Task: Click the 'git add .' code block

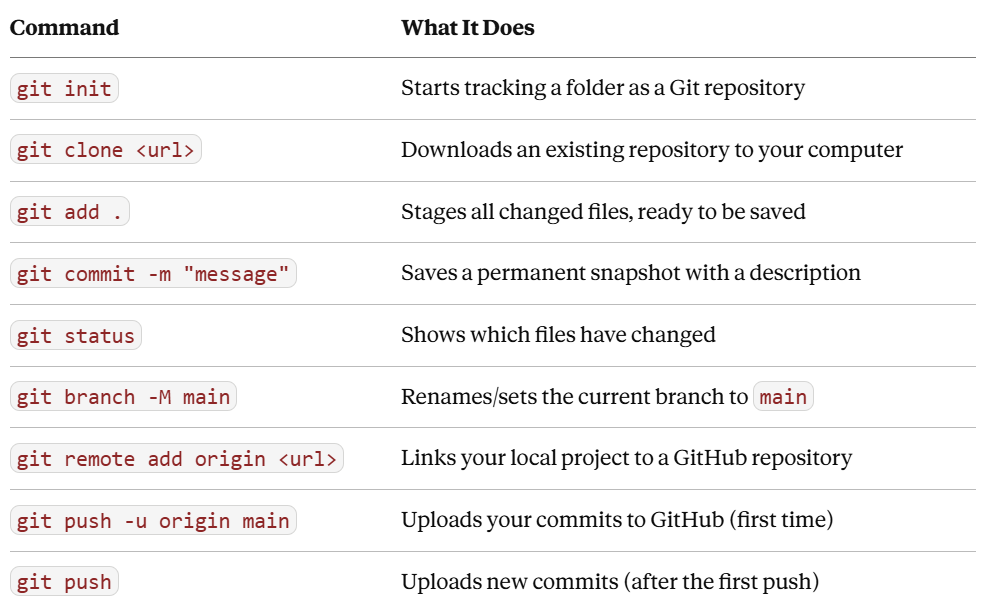Action: point(70,212)
